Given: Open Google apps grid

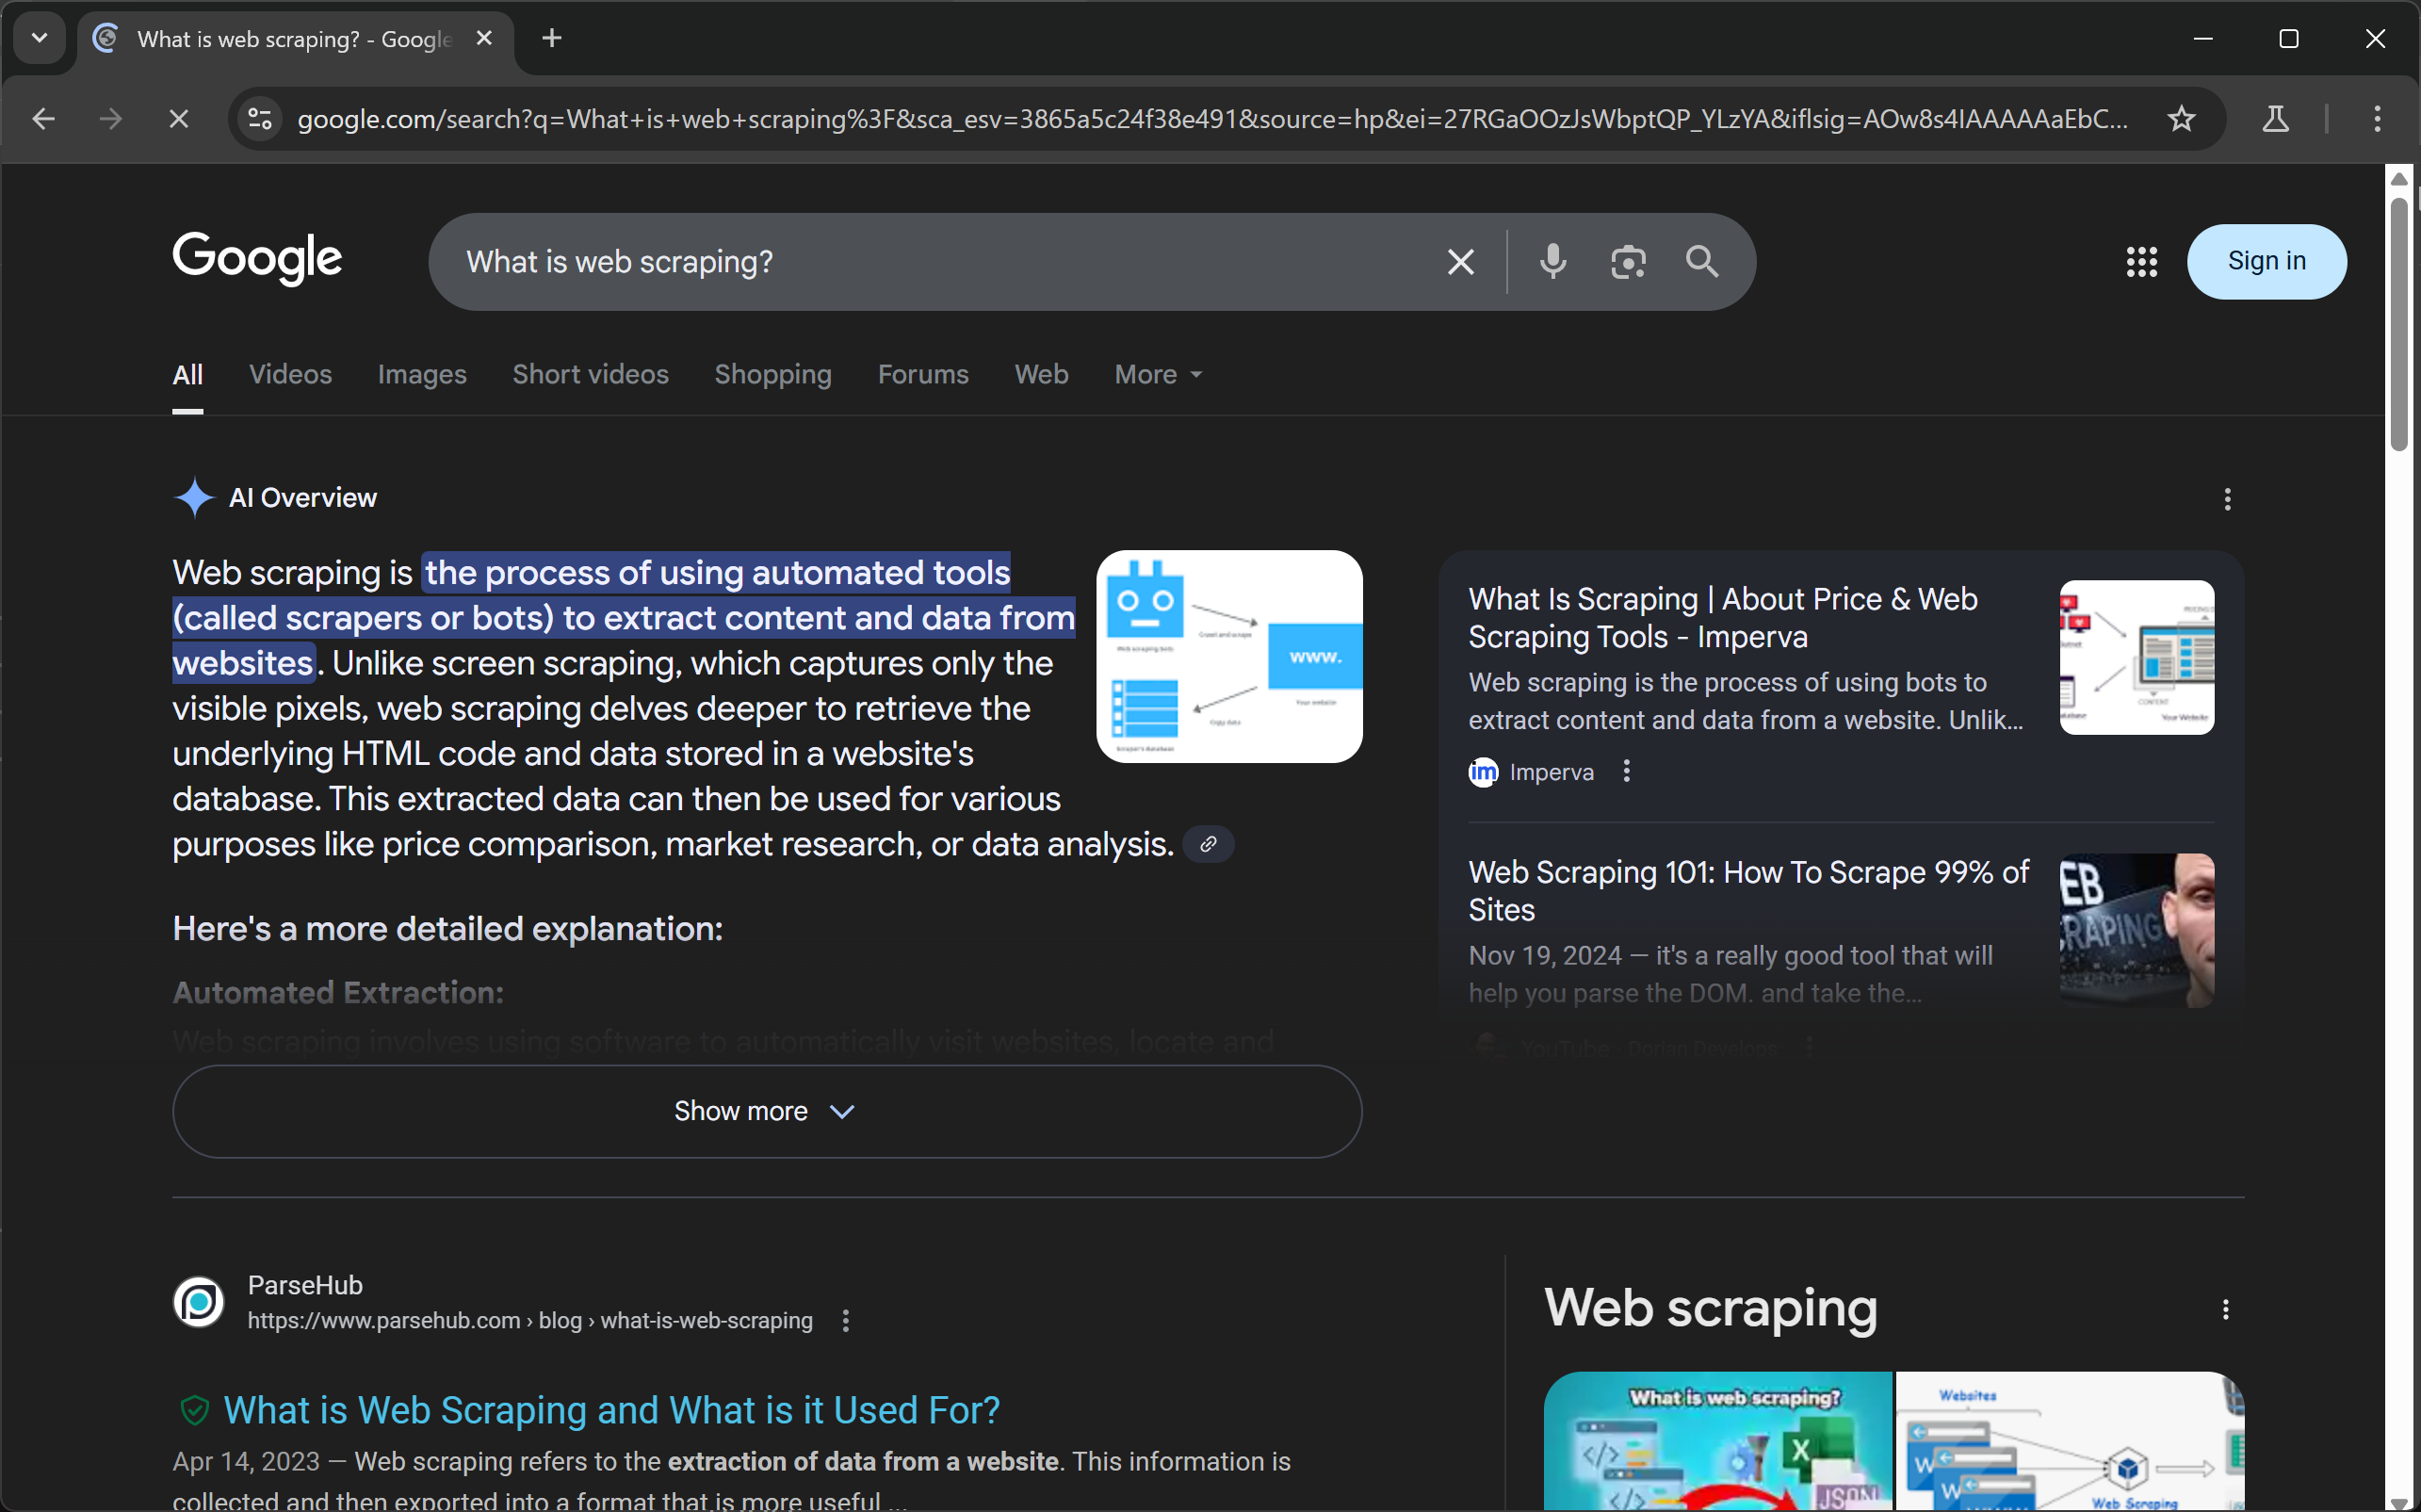Looking at the screenshot, I should (x=2141, y=262).
